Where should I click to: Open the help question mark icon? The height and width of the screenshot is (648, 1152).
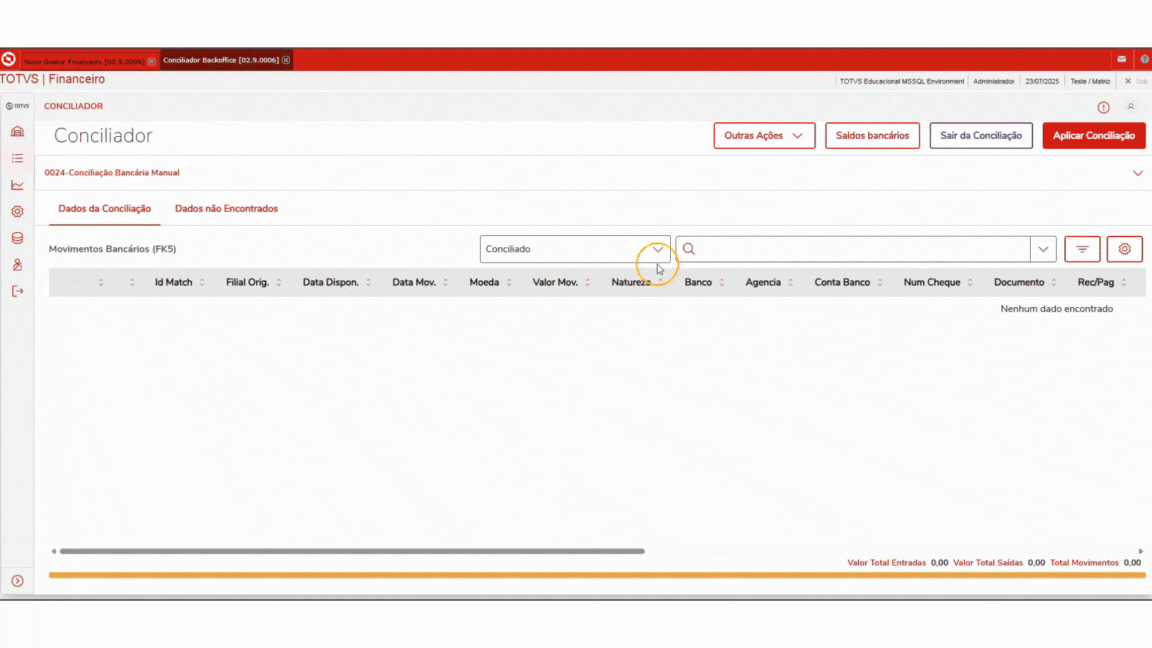(1145, 60)
